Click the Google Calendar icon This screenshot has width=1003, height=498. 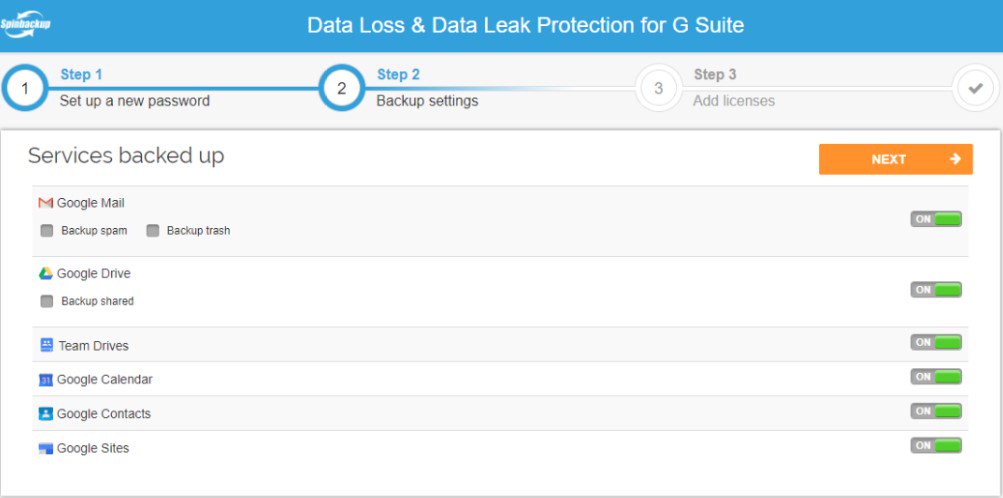[x=45, y=380]
